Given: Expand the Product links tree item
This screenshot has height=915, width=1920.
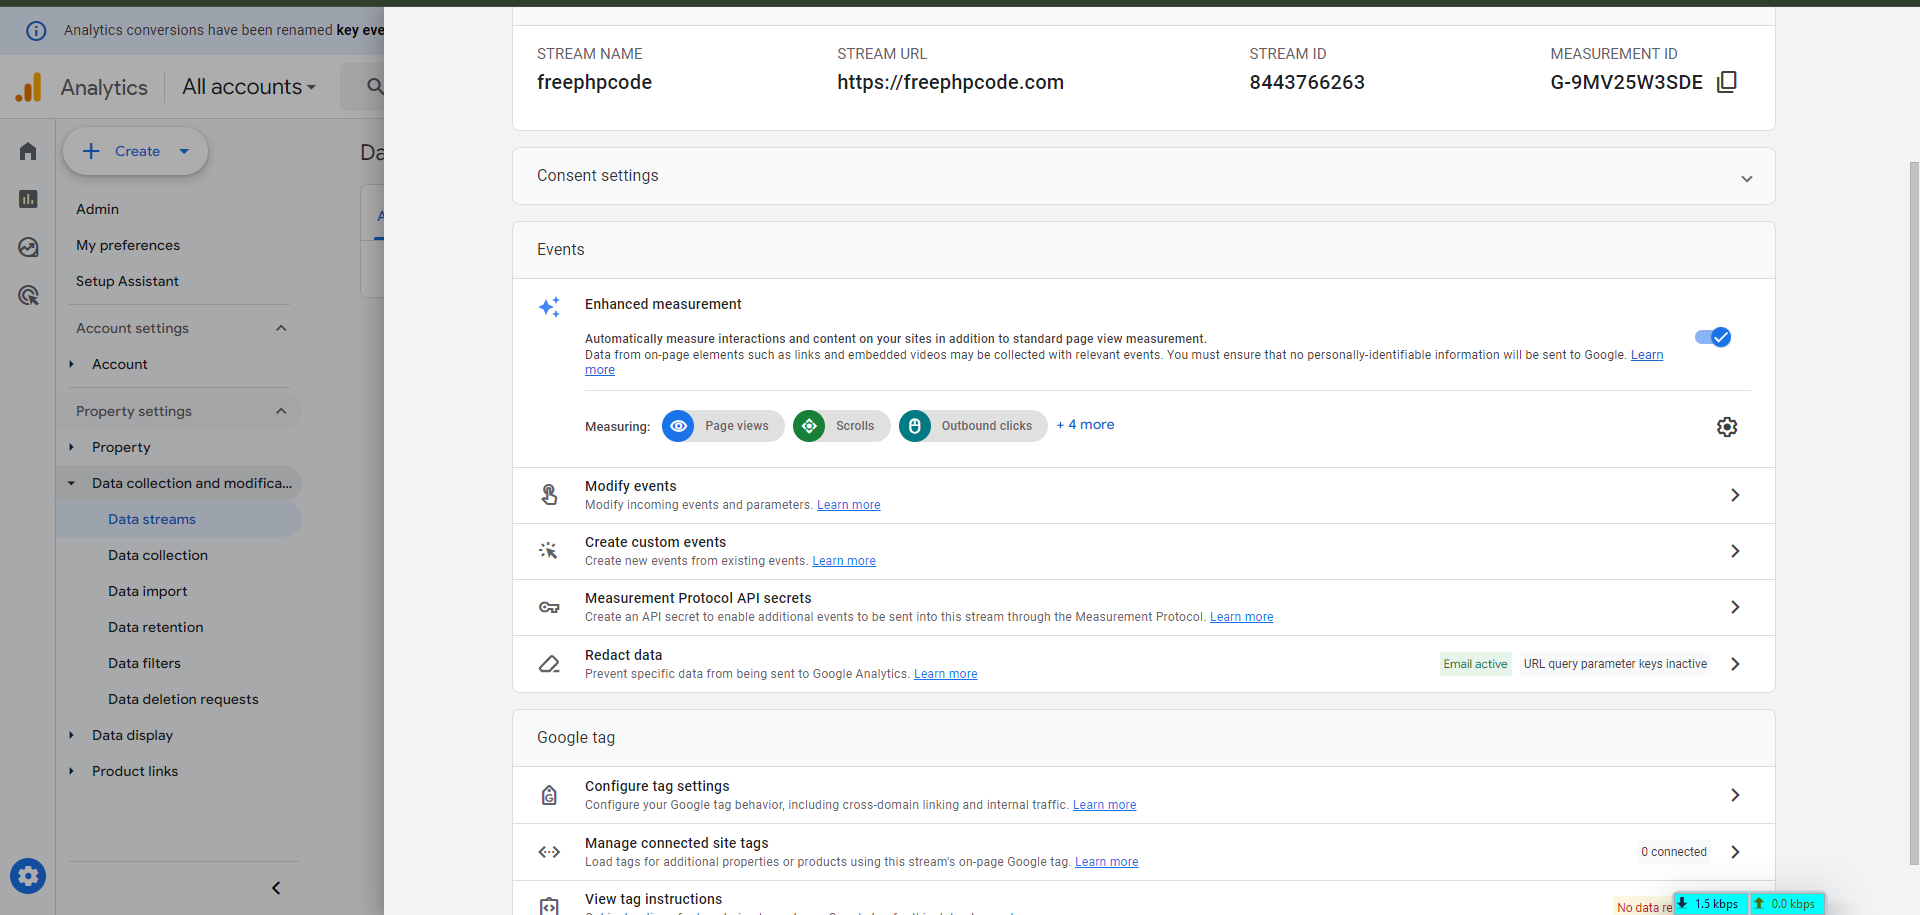Looking at the screenshot, I should tap(71, 771).
